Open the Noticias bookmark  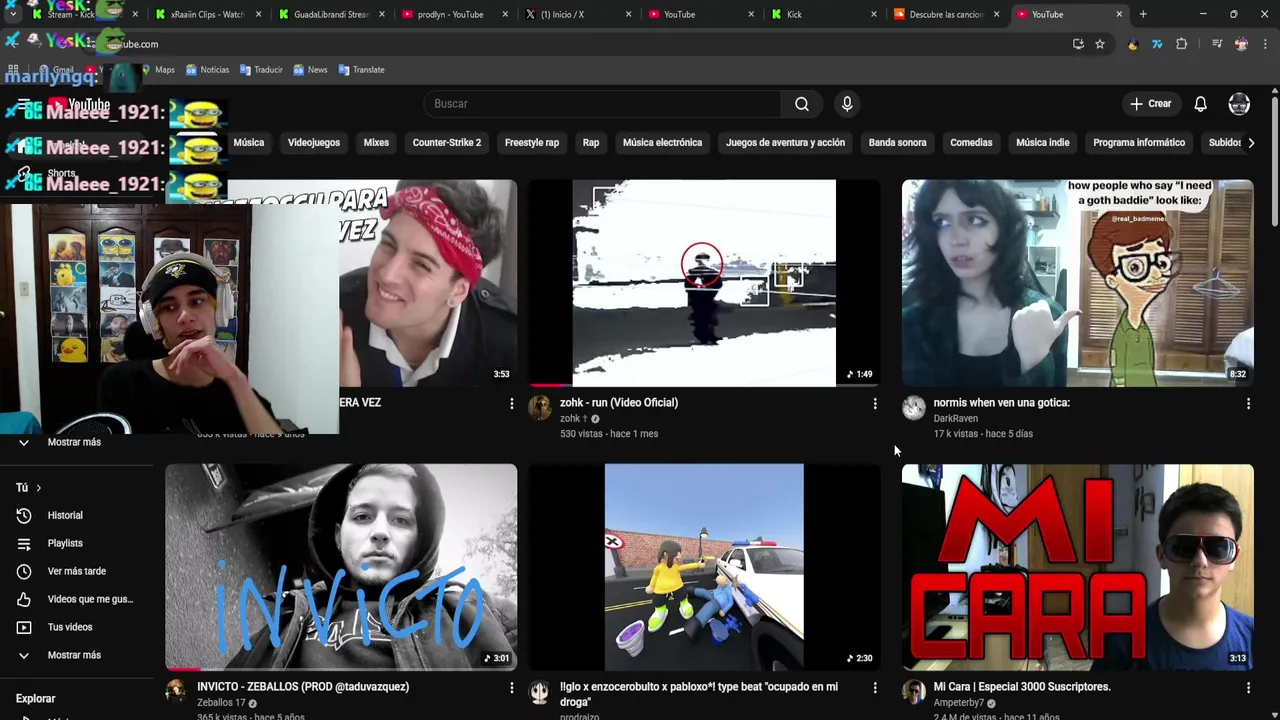click(207, 70)
